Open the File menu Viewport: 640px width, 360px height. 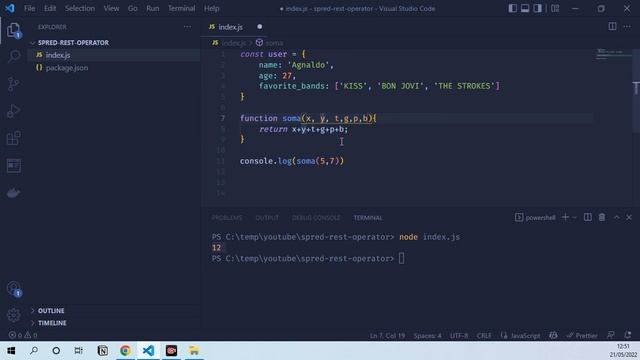(29, 8)
